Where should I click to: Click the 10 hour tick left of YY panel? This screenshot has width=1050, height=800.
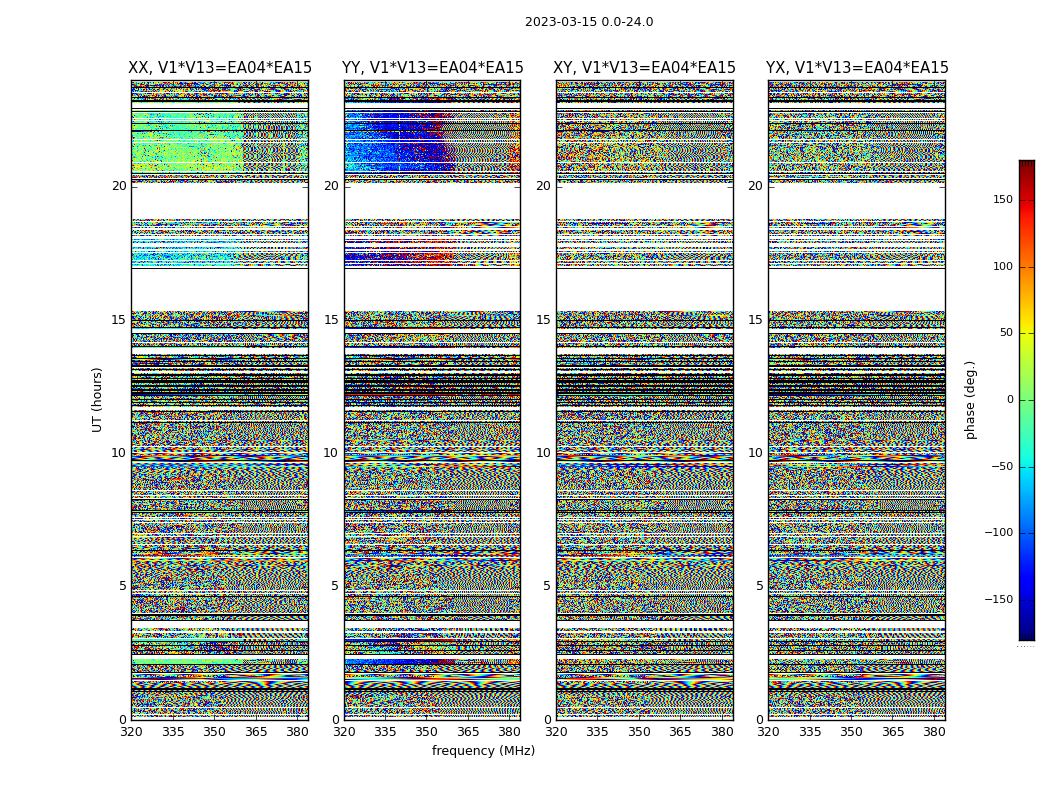click(x=331, y=453)
